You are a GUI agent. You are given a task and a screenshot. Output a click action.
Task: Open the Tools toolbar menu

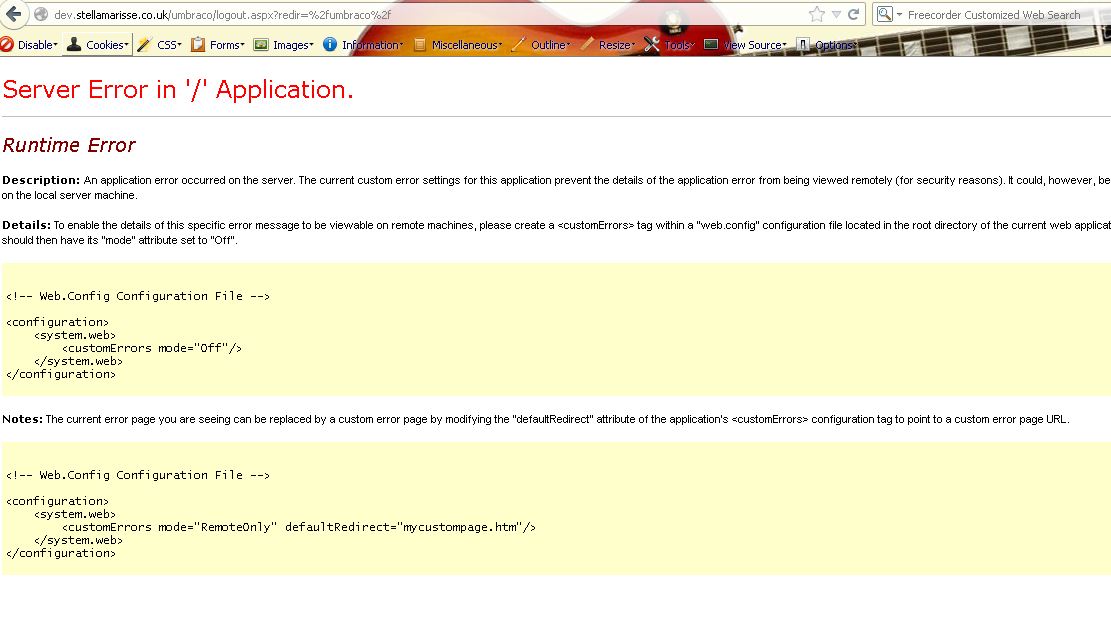click(679, 45)
